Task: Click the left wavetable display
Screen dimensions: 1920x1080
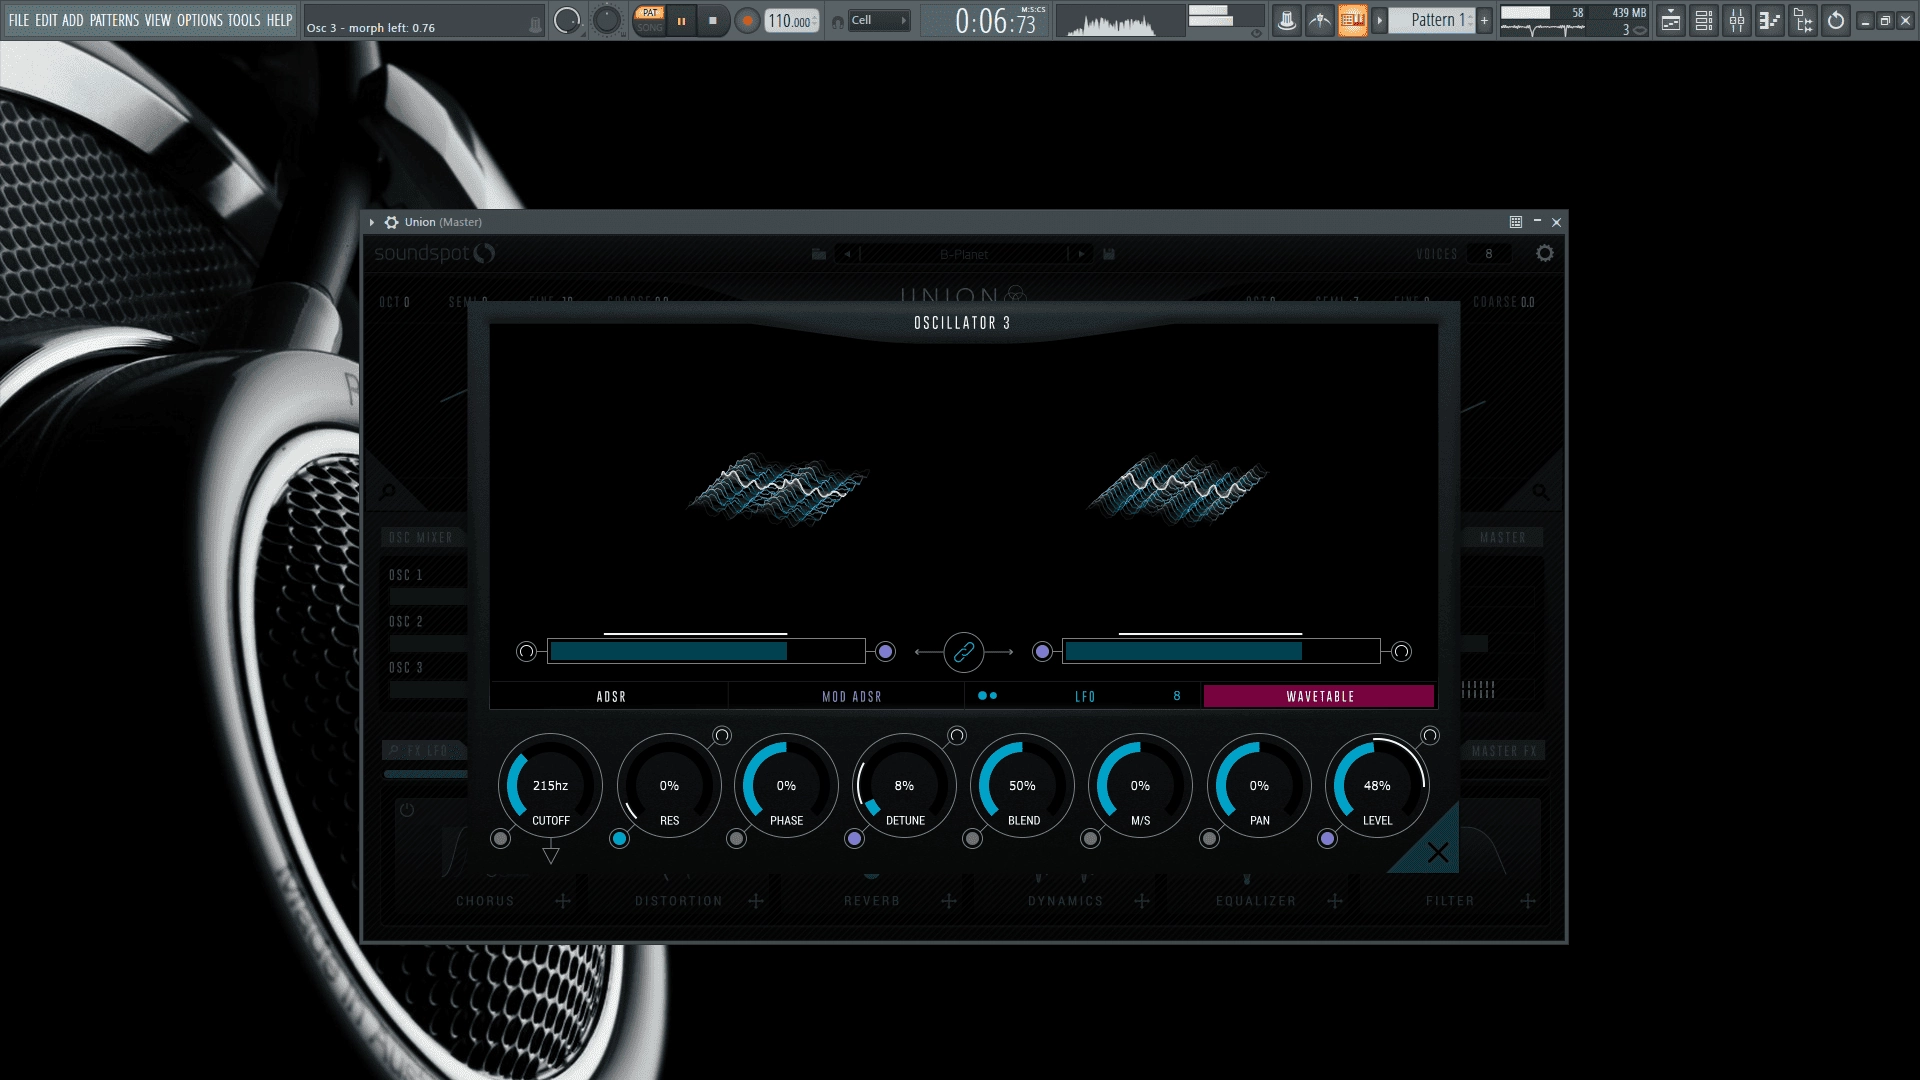Action: (x=778, y=489)
